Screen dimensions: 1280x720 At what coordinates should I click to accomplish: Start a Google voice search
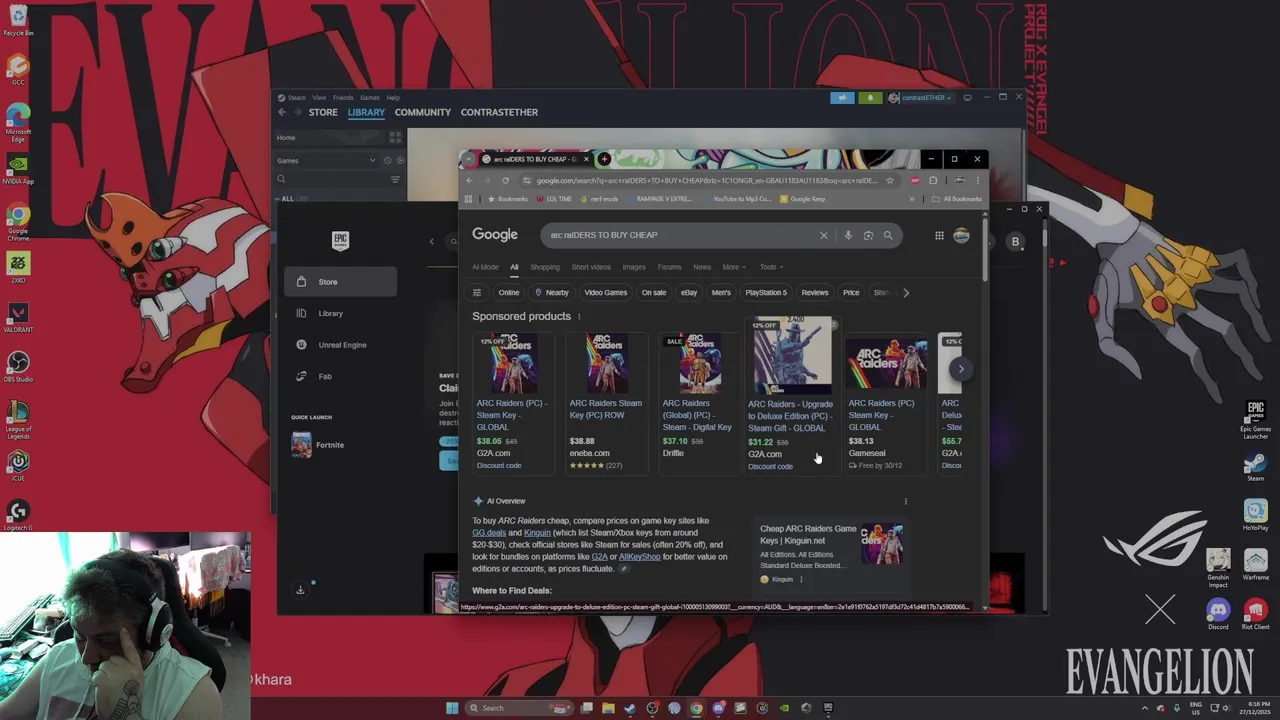[848, 235]
